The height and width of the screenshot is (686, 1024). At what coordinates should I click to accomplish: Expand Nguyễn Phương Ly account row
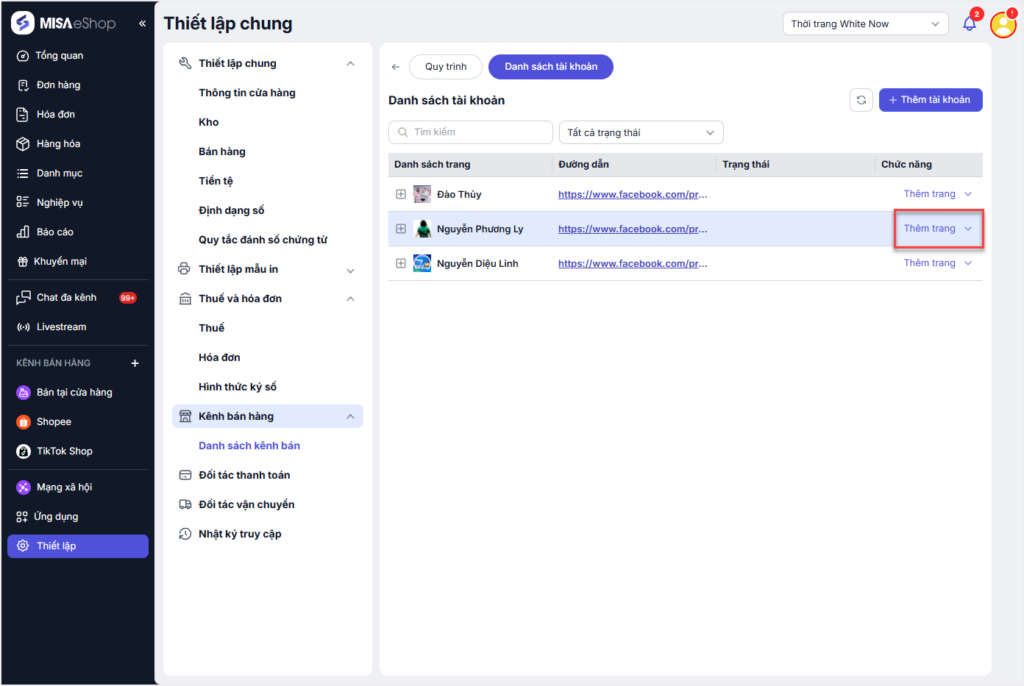point(401,229)
